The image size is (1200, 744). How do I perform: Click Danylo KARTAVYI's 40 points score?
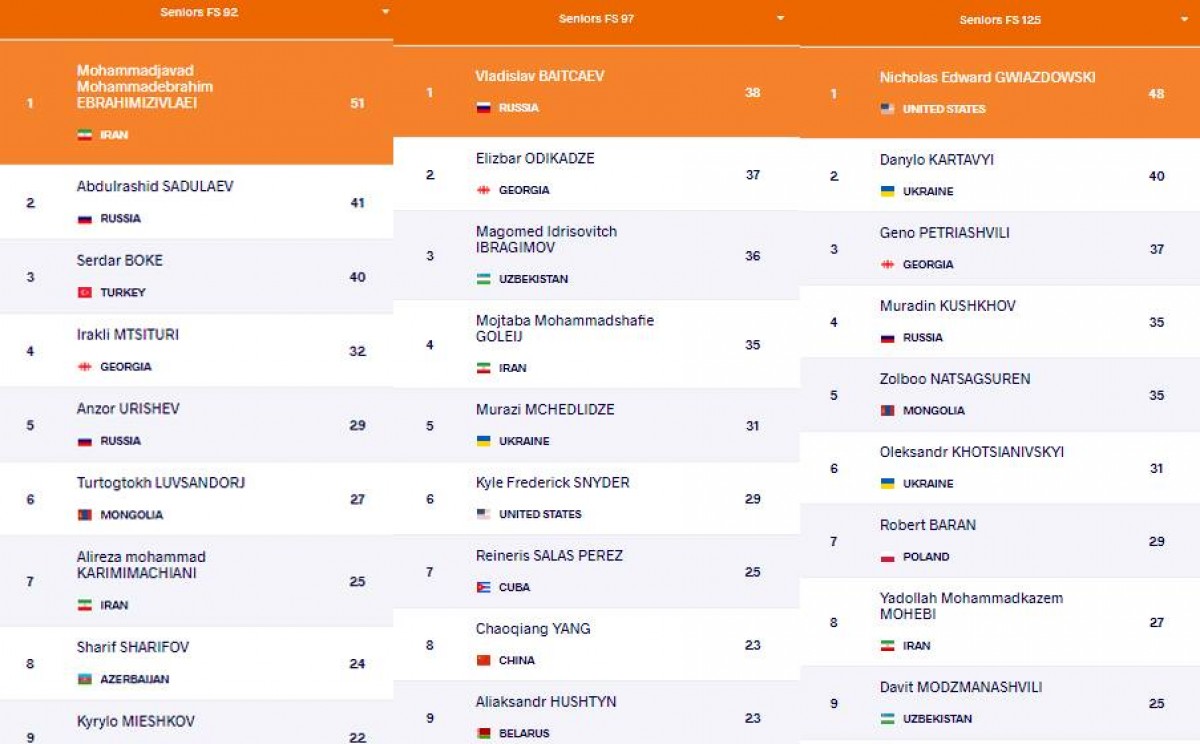tap(1156, 176)
